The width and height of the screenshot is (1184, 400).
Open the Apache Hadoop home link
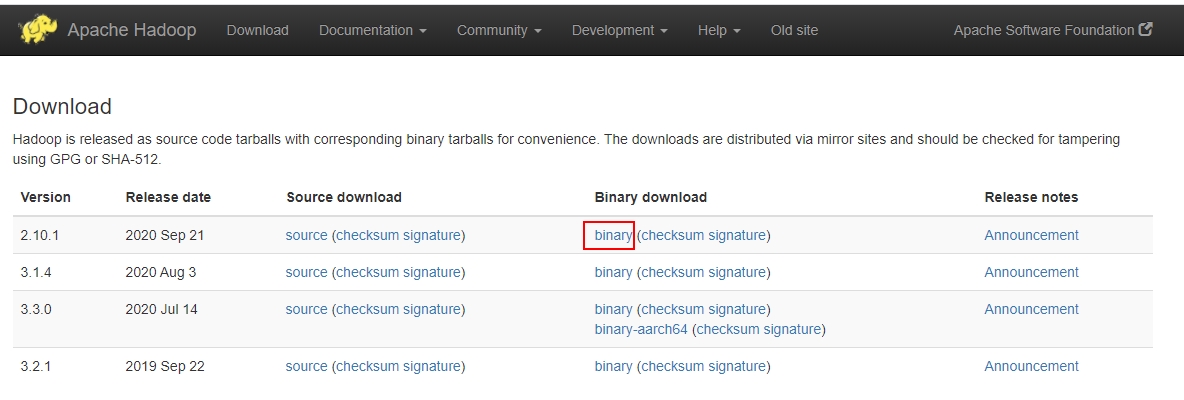pyautogui.click(x=131, y=30)
